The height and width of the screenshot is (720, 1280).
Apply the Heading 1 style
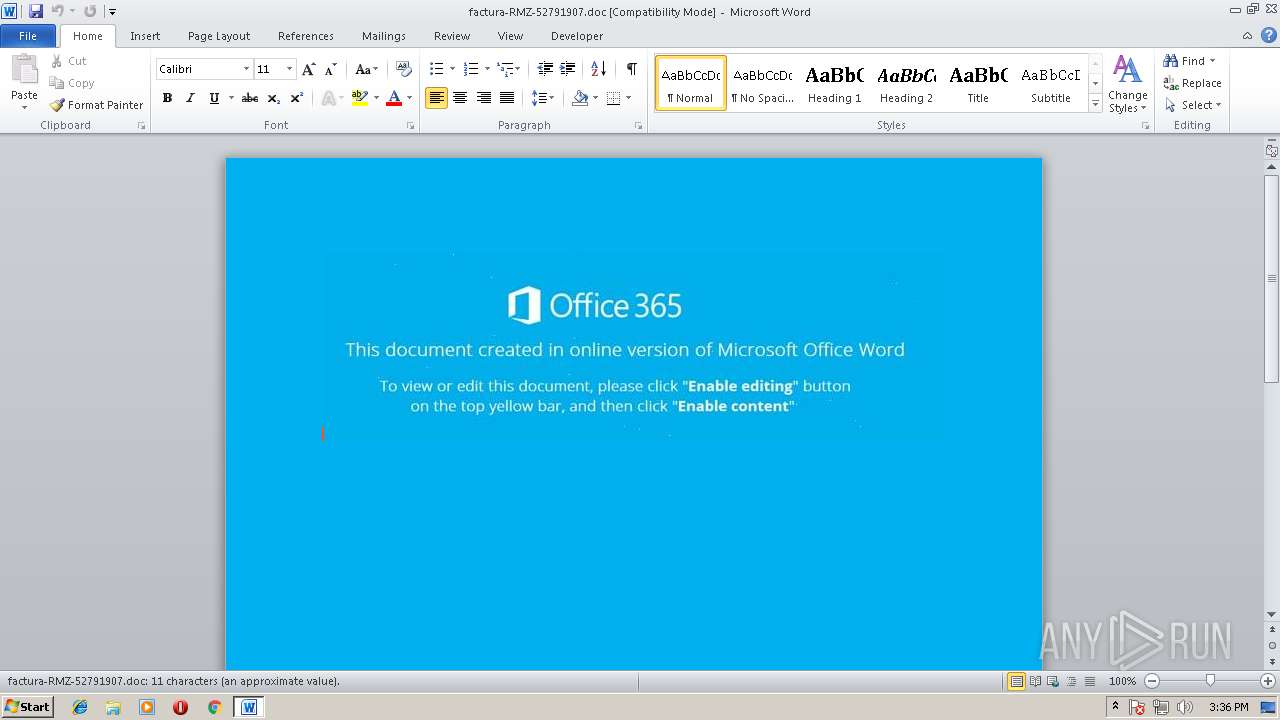tap(834, 83)
